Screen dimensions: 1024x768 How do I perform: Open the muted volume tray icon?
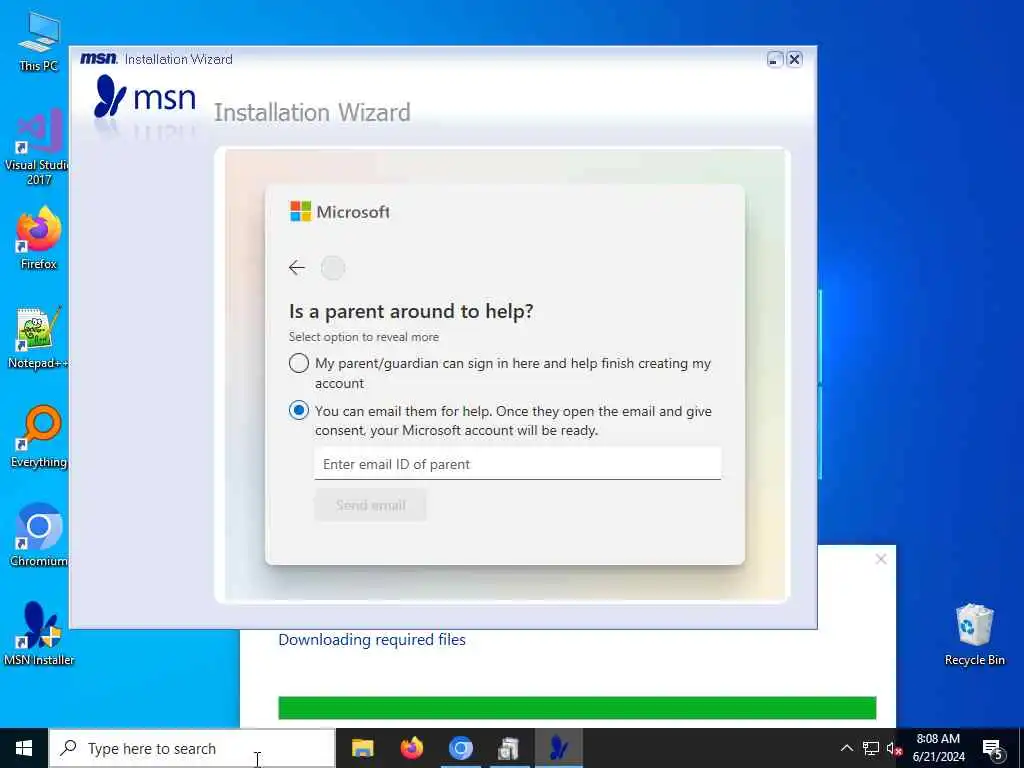pos(894,748)
